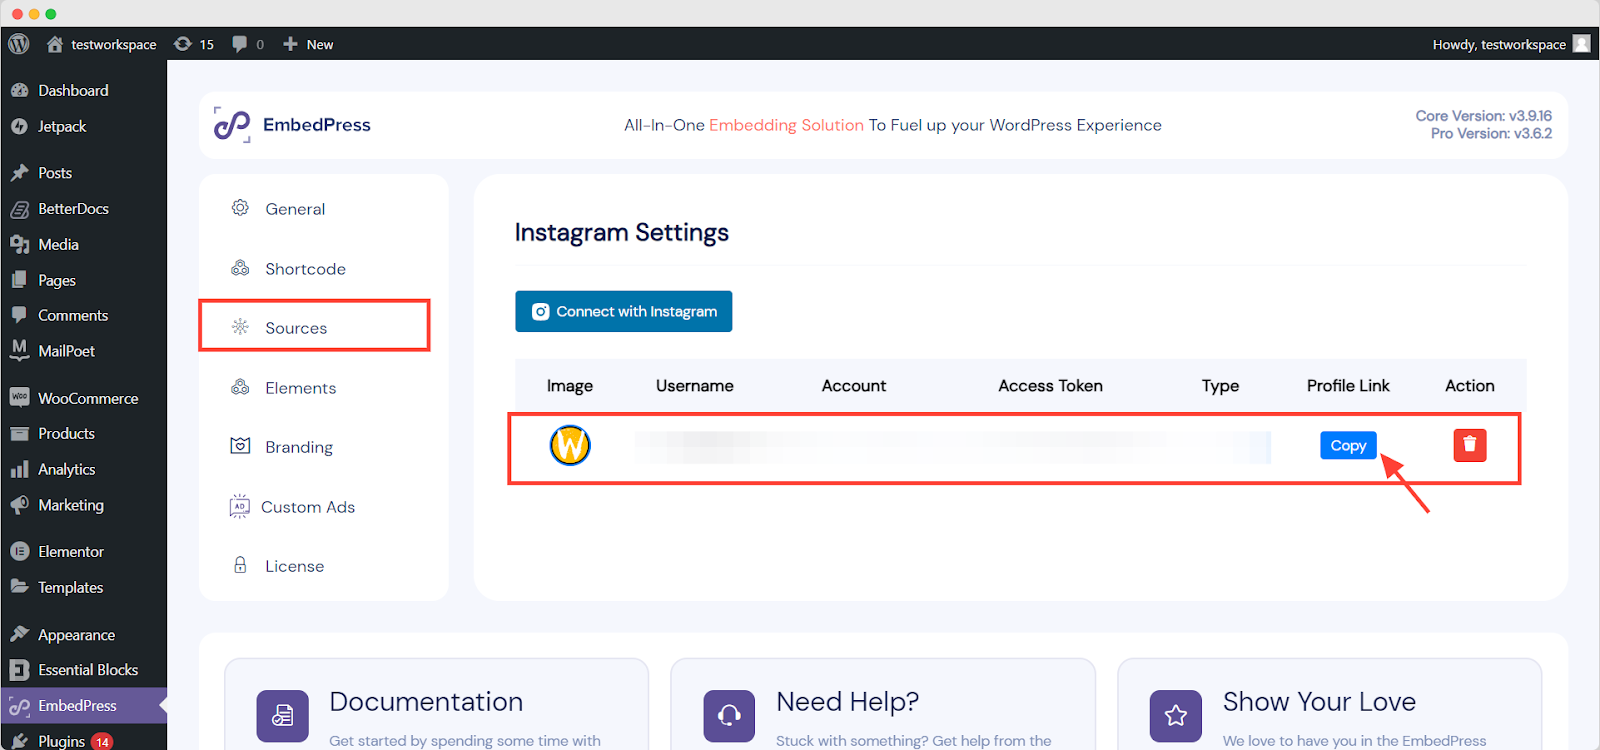Click the EmbedPress logo in header
This screenshot has height=750, width=1600.
pyautogui.click(x=232, y=125)
